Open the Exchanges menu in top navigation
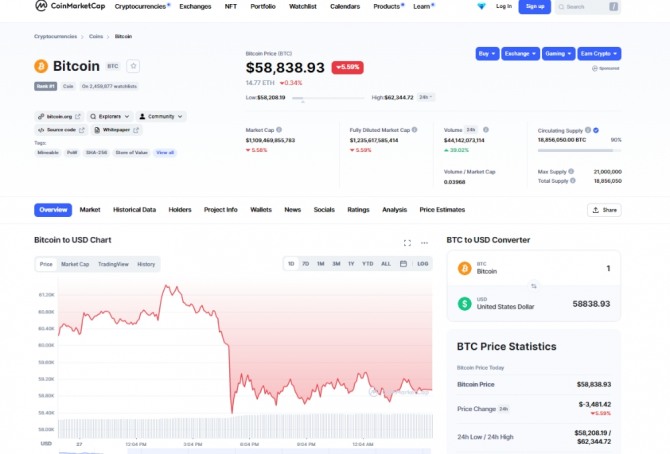Screen dimensions: 670x454 [195, 6]
